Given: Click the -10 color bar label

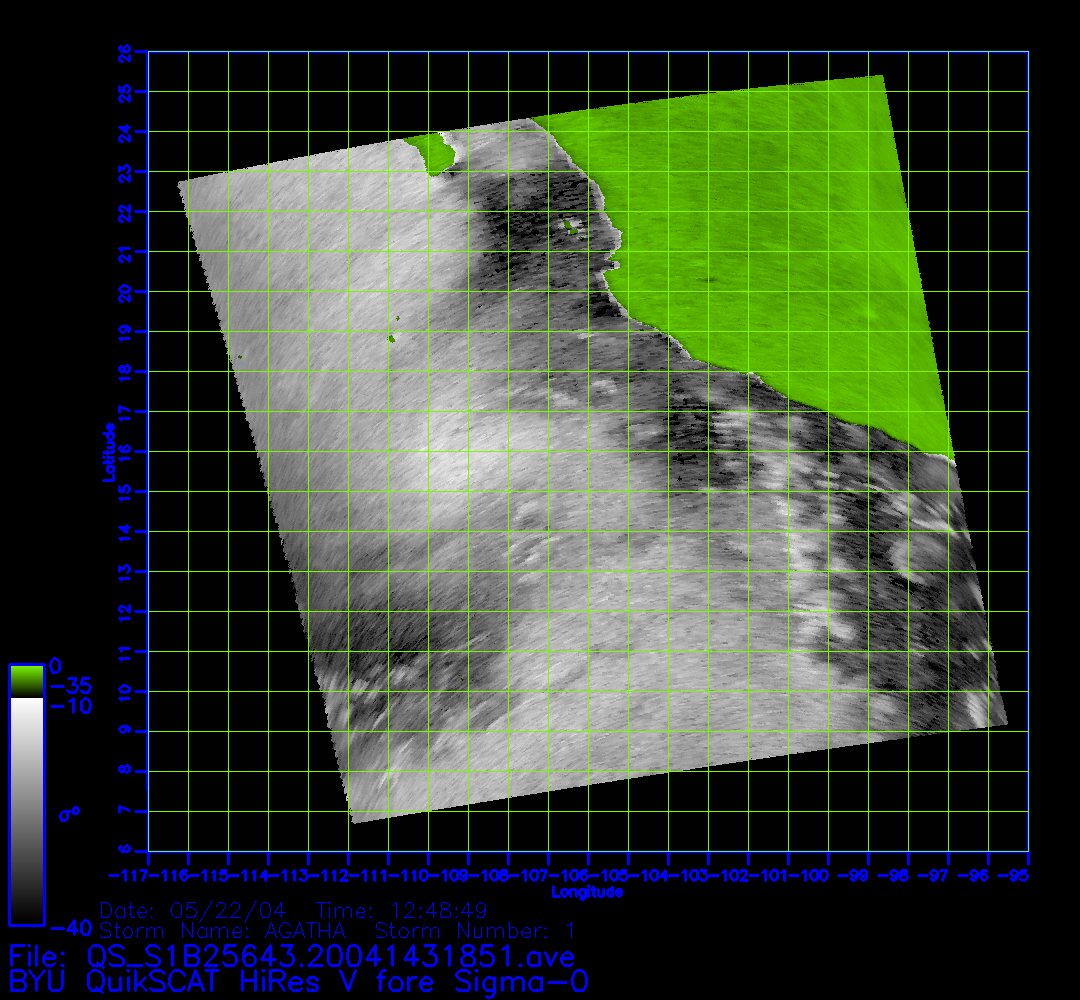Looking at the screenshot, I should [71, 707].
